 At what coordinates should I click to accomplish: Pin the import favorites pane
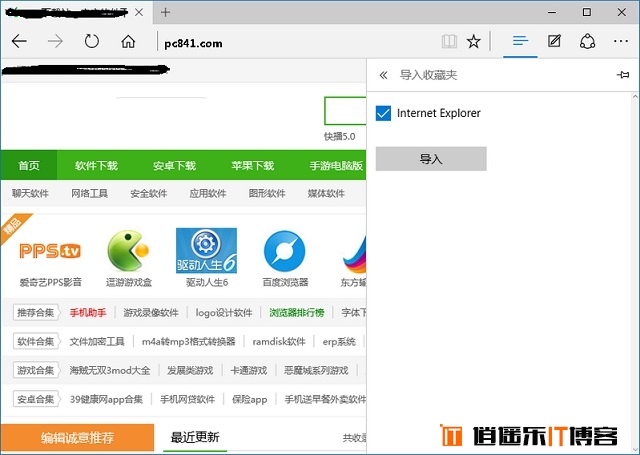(x=622, y=75)
